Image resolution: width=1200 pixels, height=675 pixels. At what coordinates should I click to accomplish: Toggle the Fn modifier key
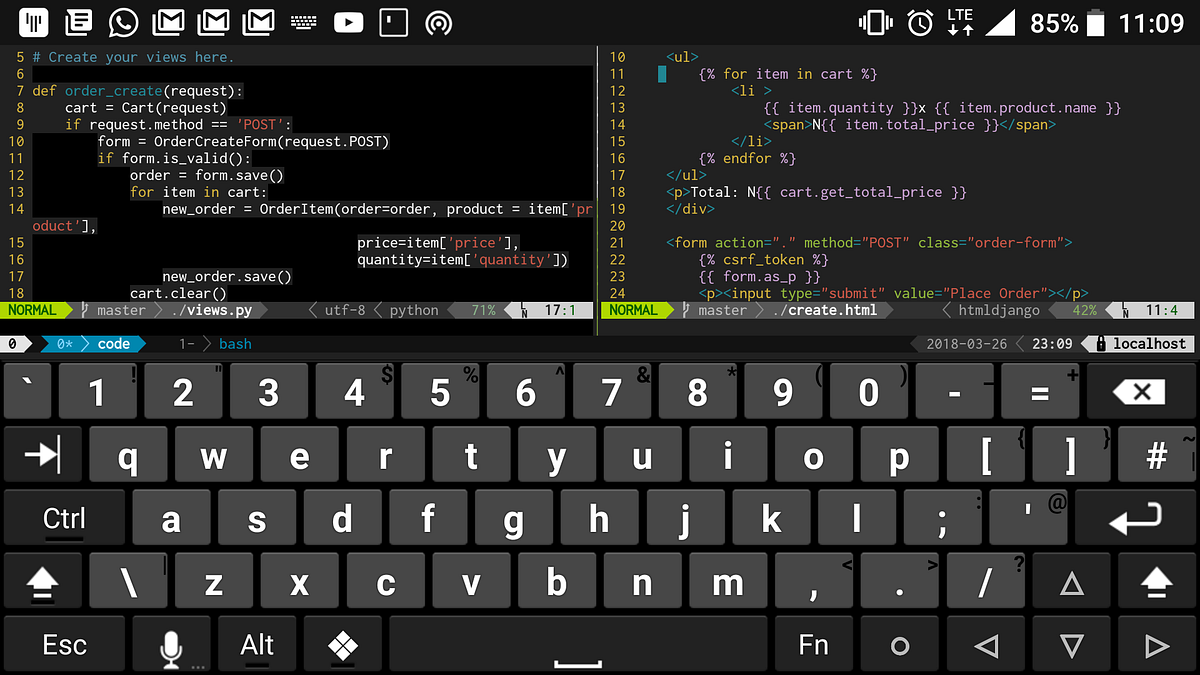pos(813,644)
